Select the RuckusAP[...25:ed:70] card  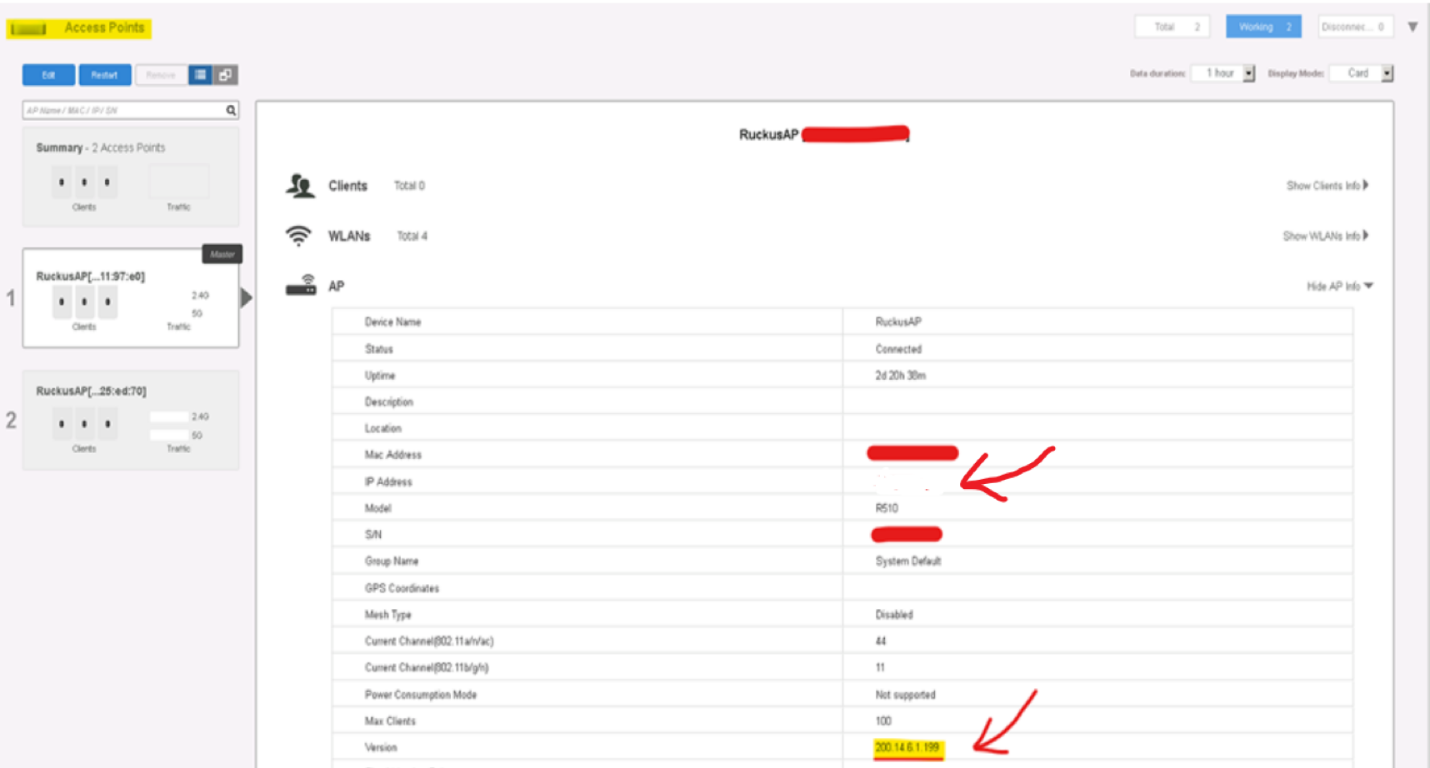[x=131, y=420]
